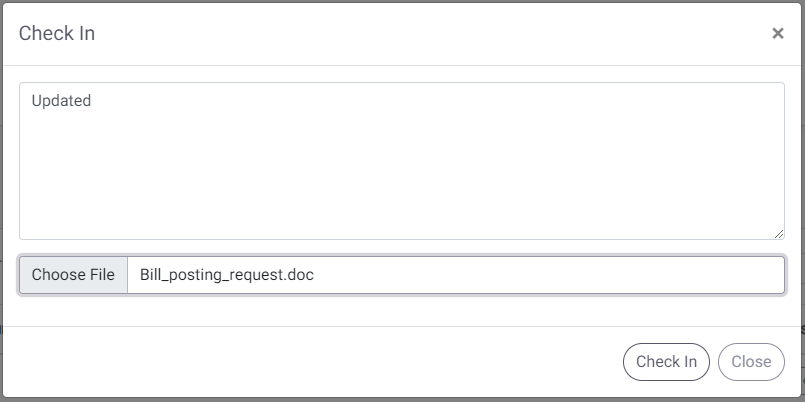Click the X at the dialog header
This screenshot has height=402, width=805.
pos(778,33)
